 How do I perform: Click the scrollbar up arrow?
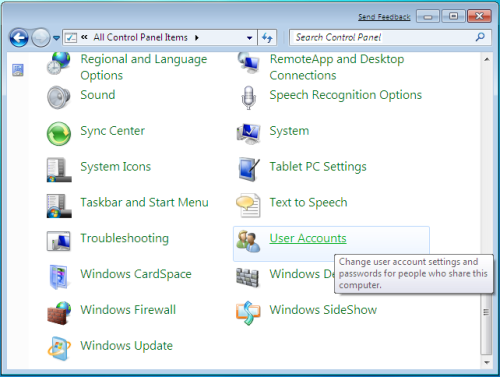pyautogui.click(x=487, y=59)
